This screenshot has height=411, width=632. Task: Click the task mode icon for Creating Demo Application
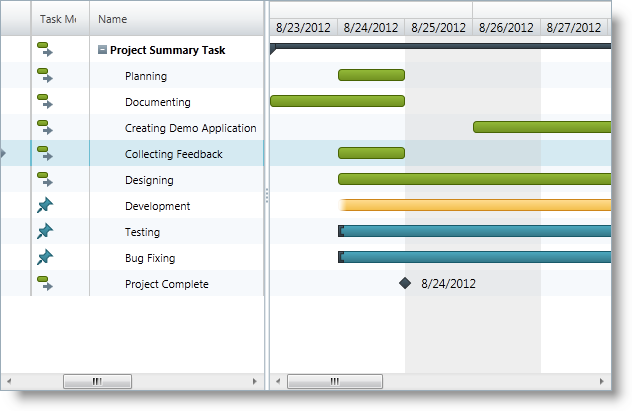44,128
